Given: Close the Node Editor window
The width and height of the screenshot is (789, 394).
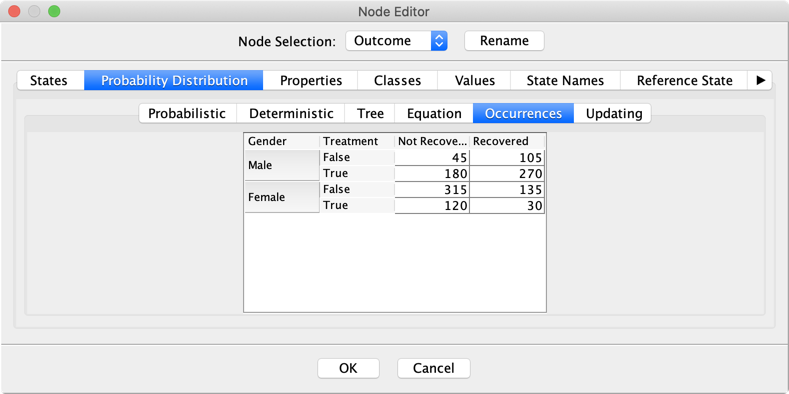Looking at the screenshot, I should pos(14,11).
